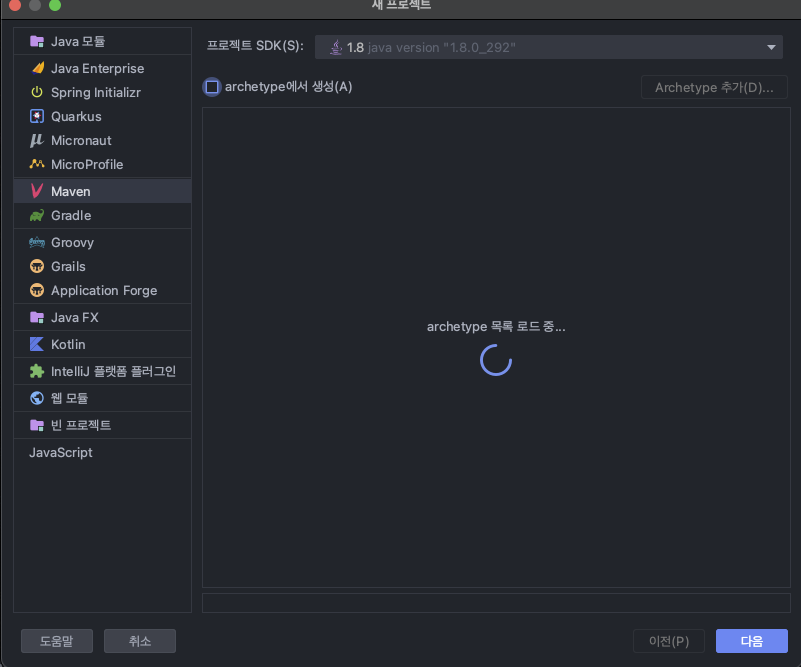Click the 다음 next button

(751, 641)
